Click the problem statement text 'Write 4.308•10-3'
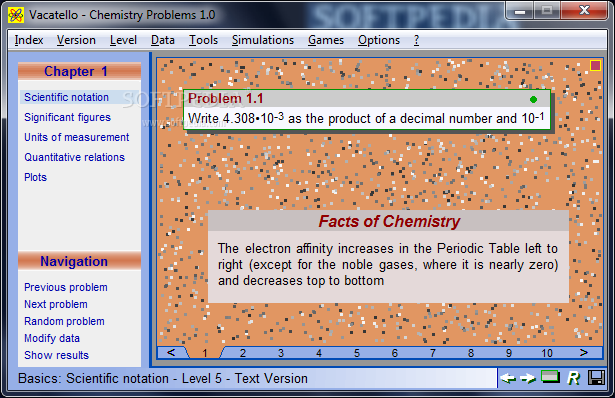 tap(236, 118)
